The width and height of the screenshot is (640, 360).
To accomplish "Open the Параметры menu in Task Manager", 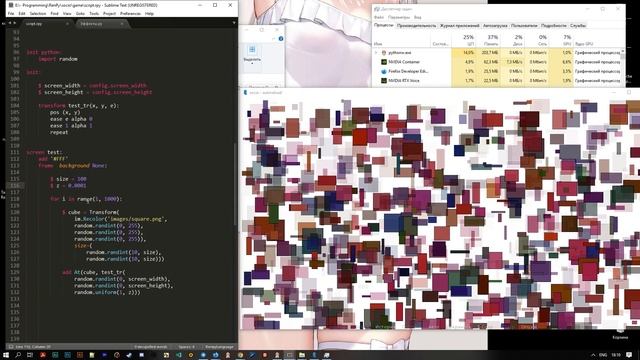I will (399, 18).
